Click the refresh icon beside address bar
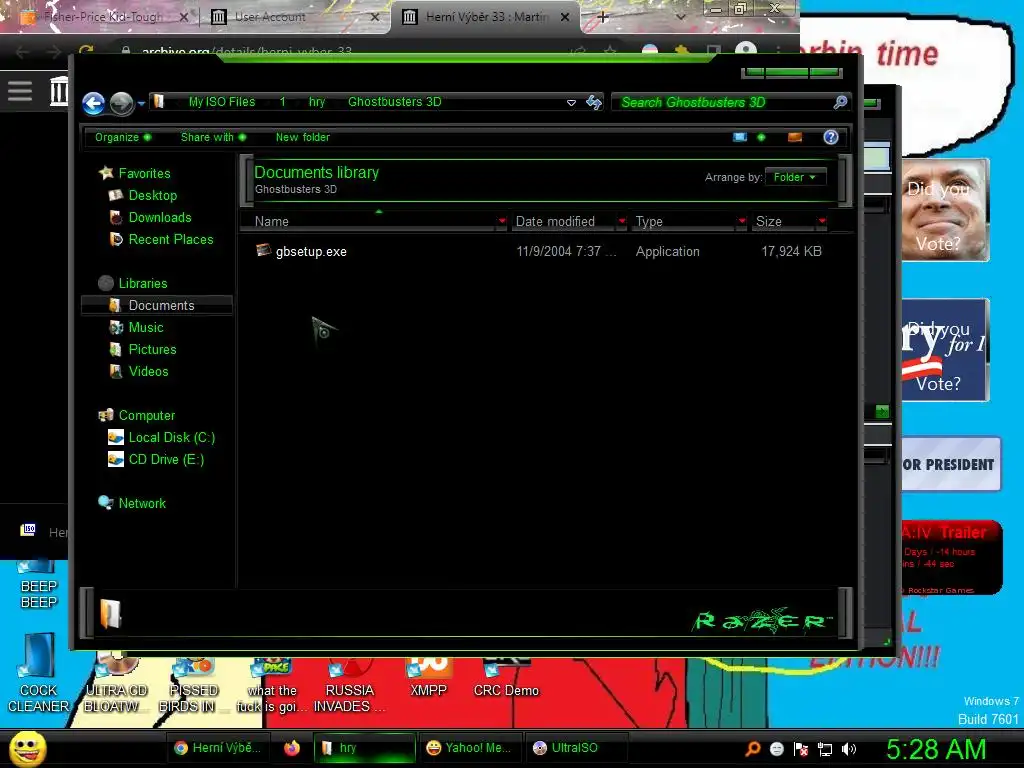The height and width of the screenshot is (768, 1024). click(594, 102)
